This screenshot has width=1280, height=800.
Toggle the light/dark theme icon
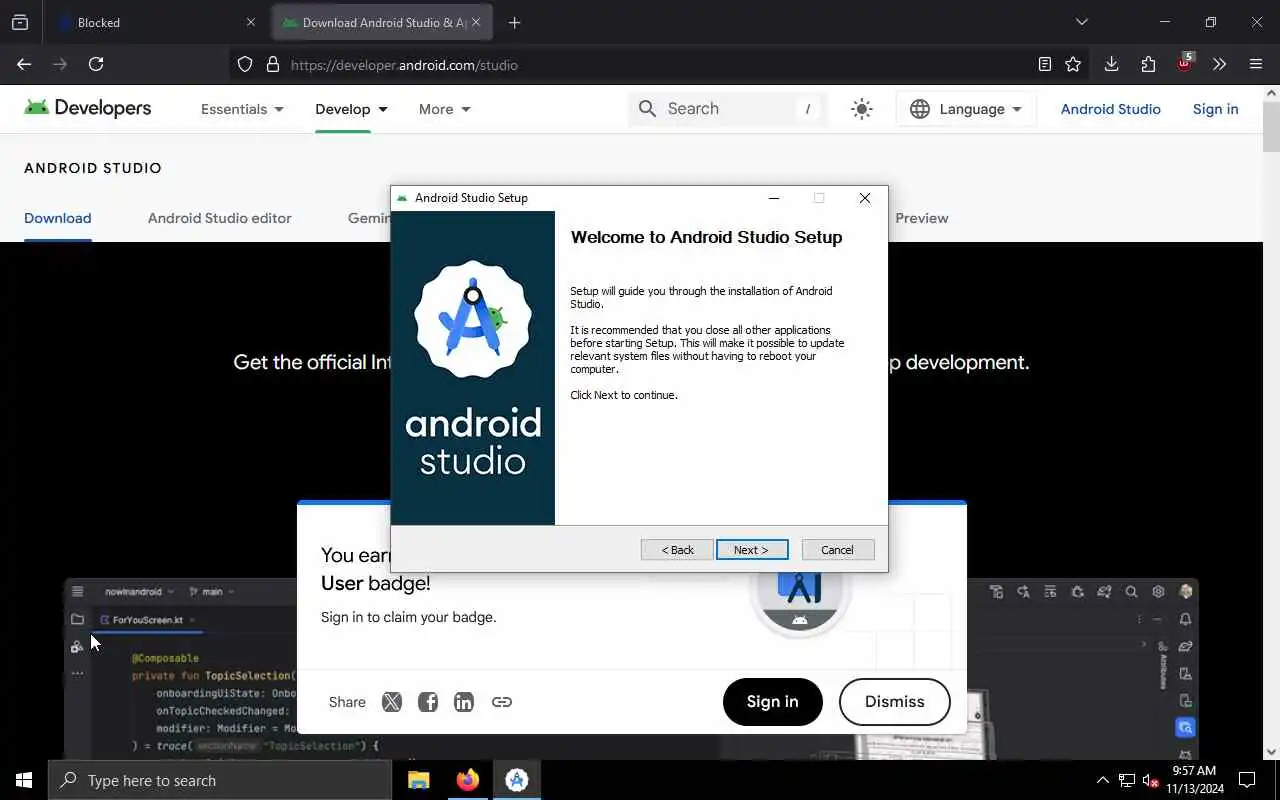862,109
